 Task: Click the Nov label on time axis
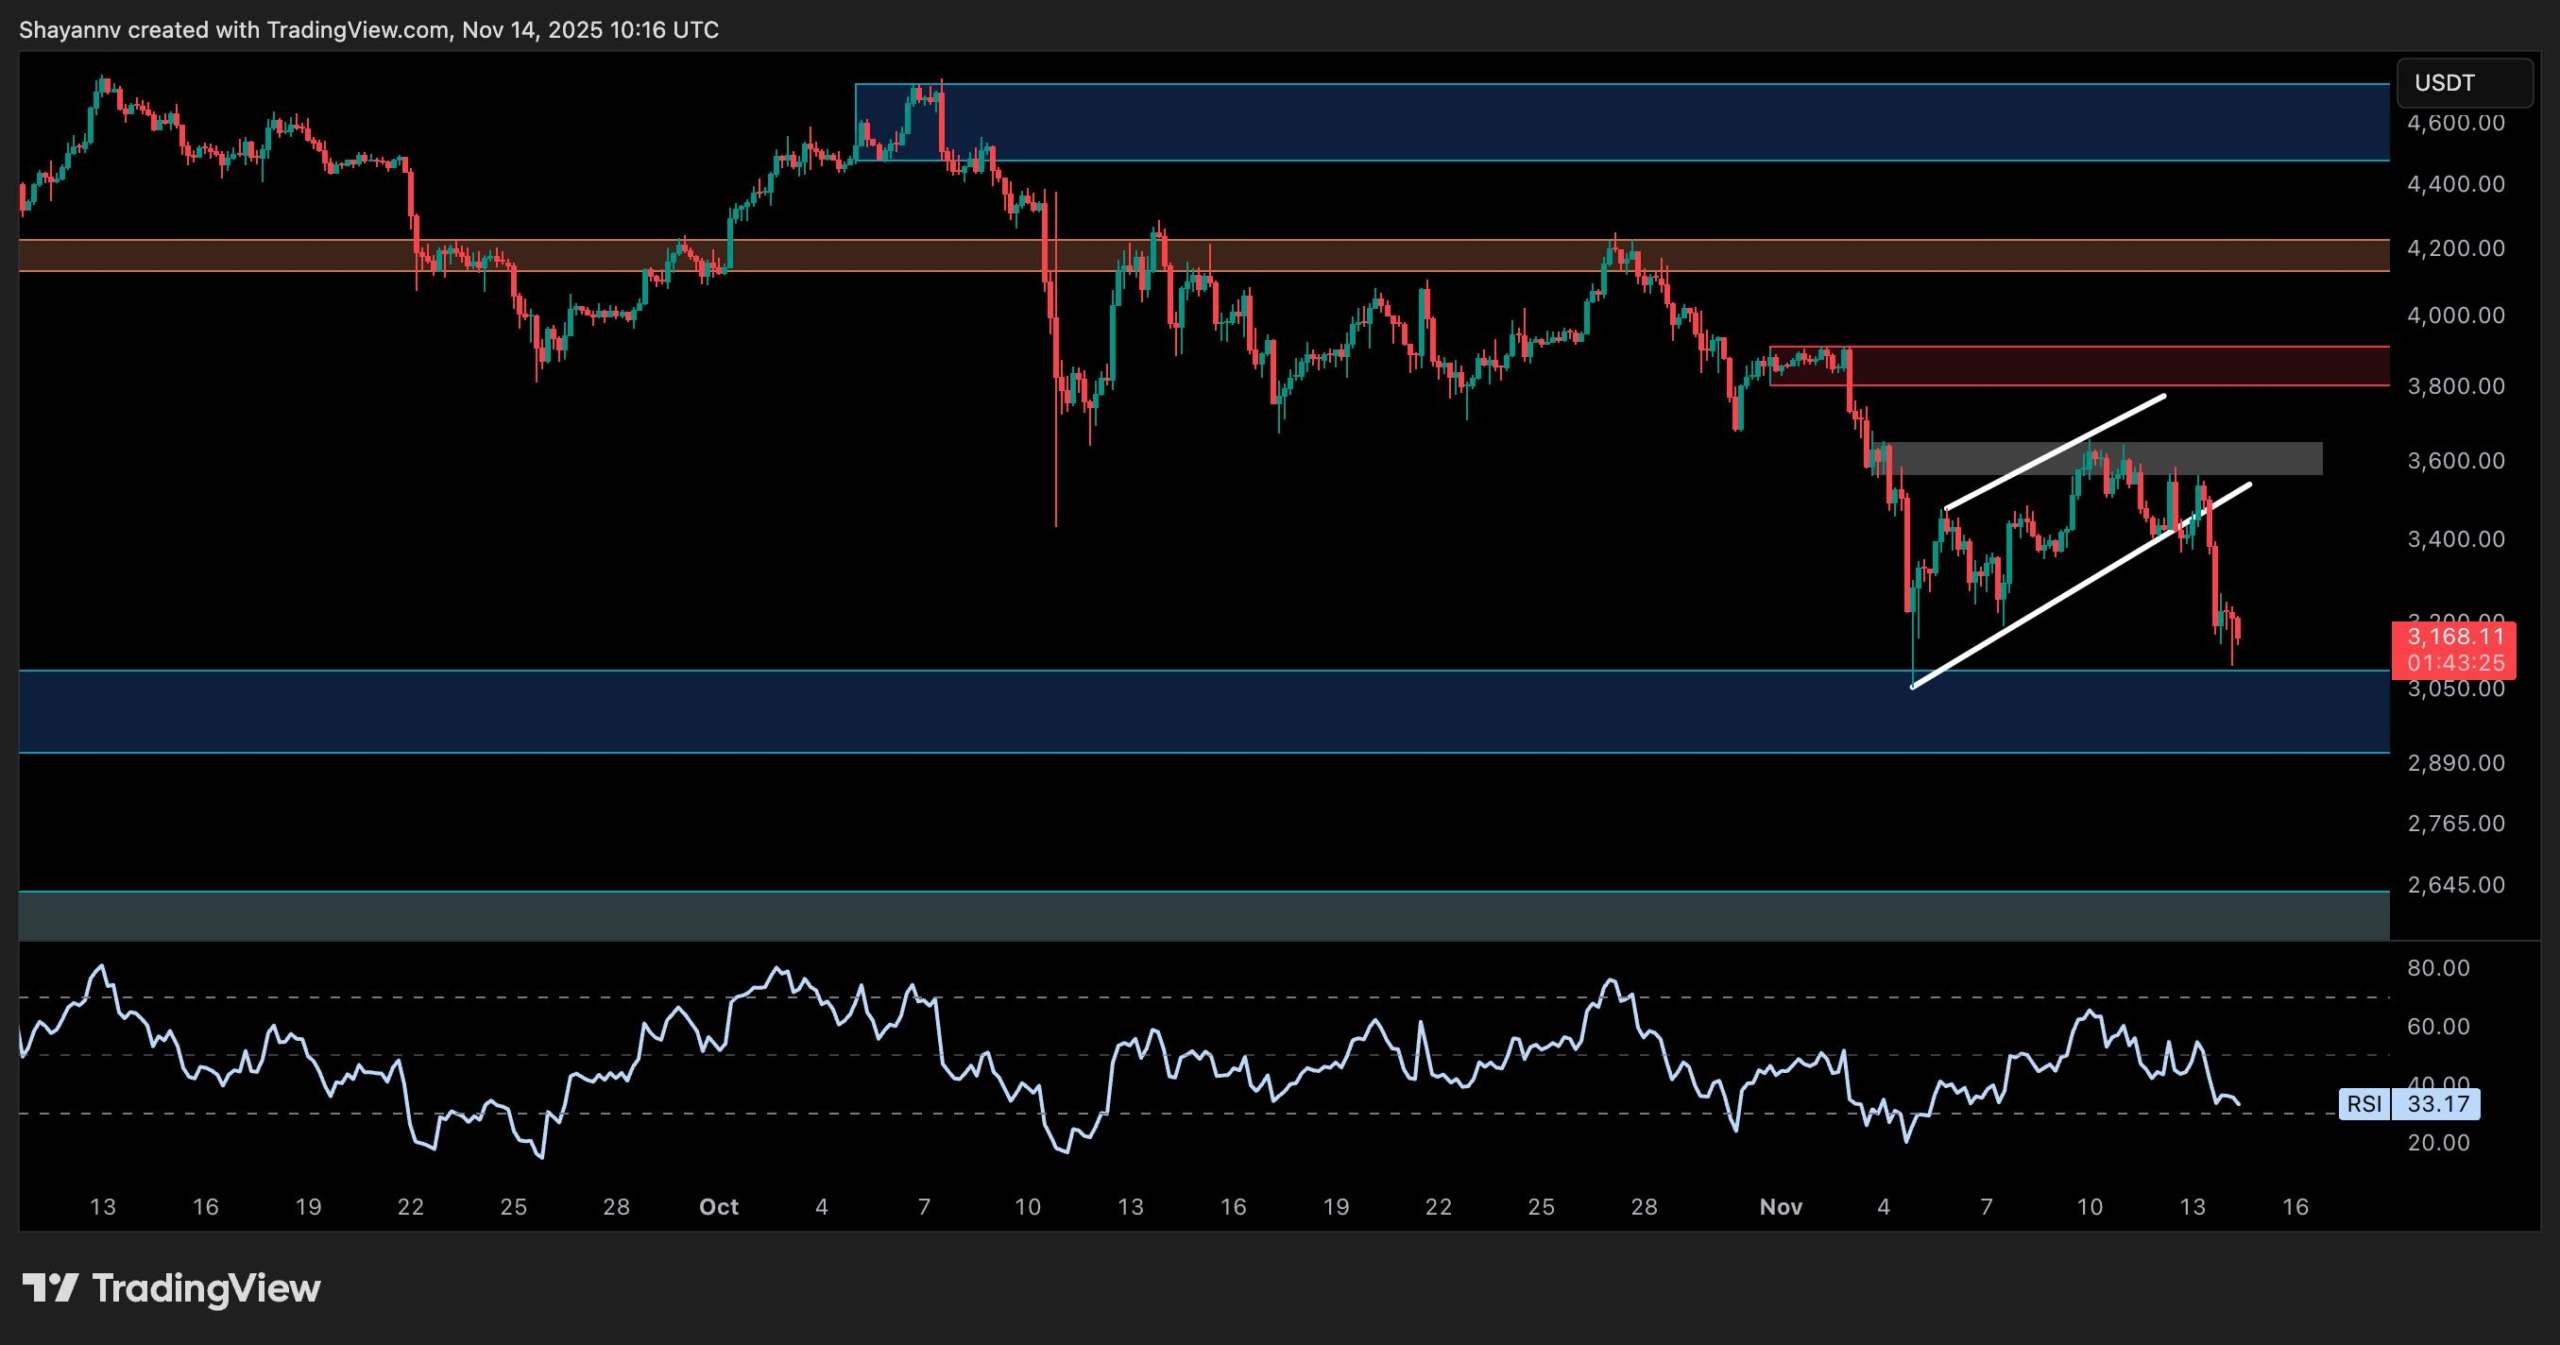tap(1780, 1207)
